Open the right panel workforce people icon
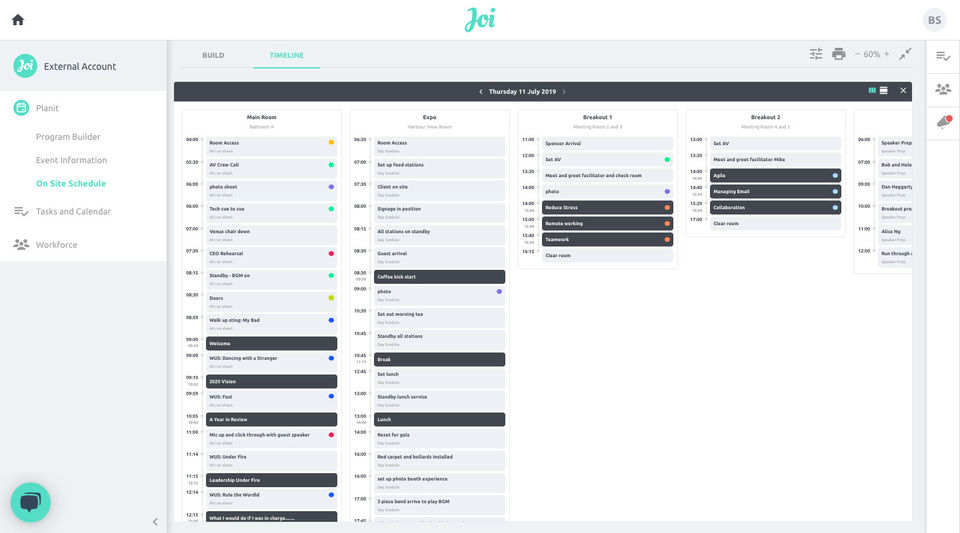The image size is (960, 533). pyautogui.click(x=943, y=89)
